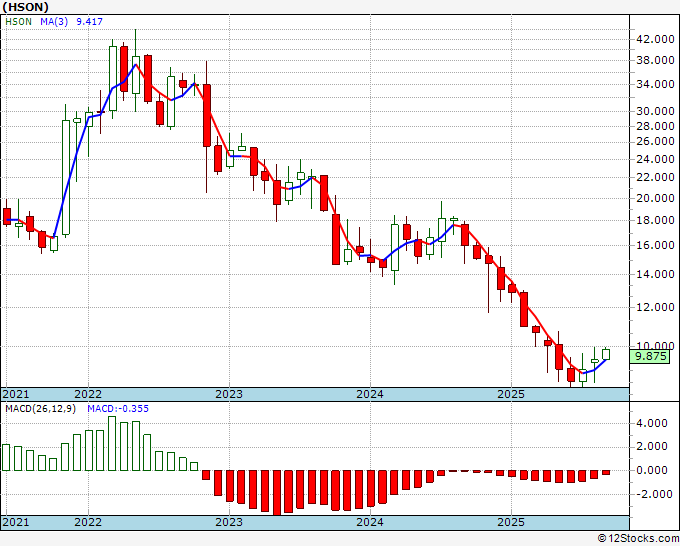This screenshot has width=680, height=546.
Task: Click the latest candlestick at far right
Action: point(606,353)
